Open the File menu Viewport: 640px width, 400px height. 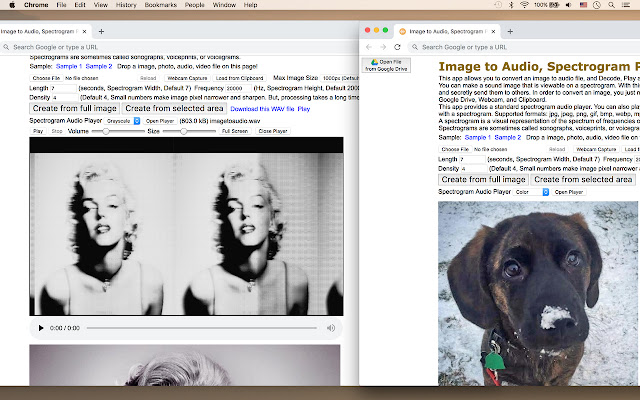(61, 5)
